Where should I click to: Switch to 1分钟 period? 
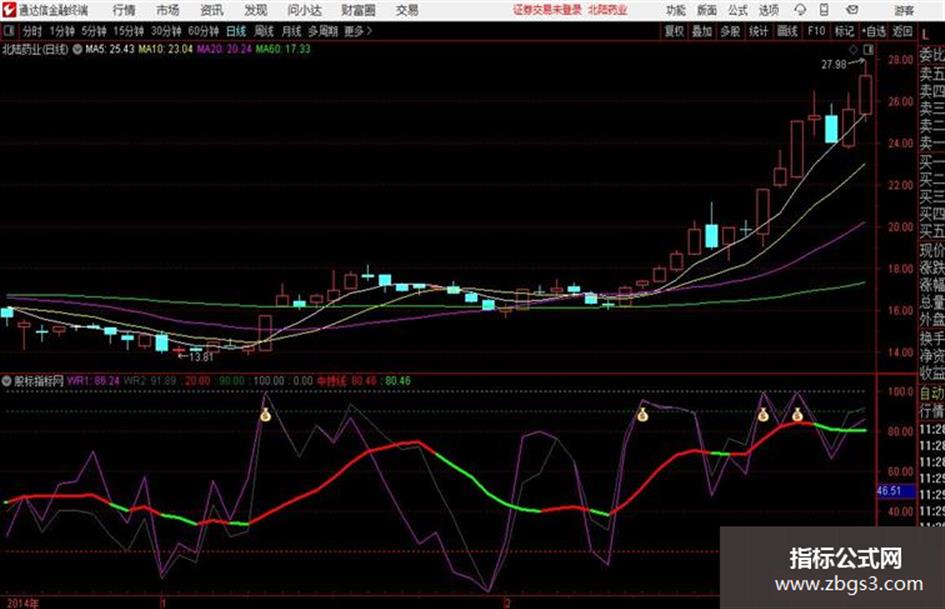[x=62, y=31]
